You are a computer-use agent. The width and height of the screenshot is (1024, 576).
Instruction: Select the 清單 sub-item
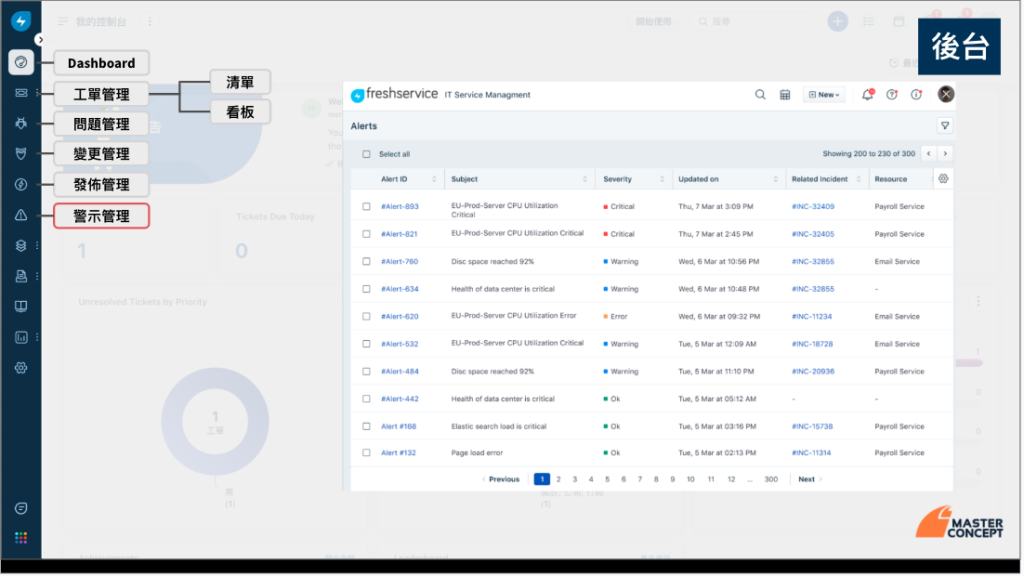pos(240,83)
